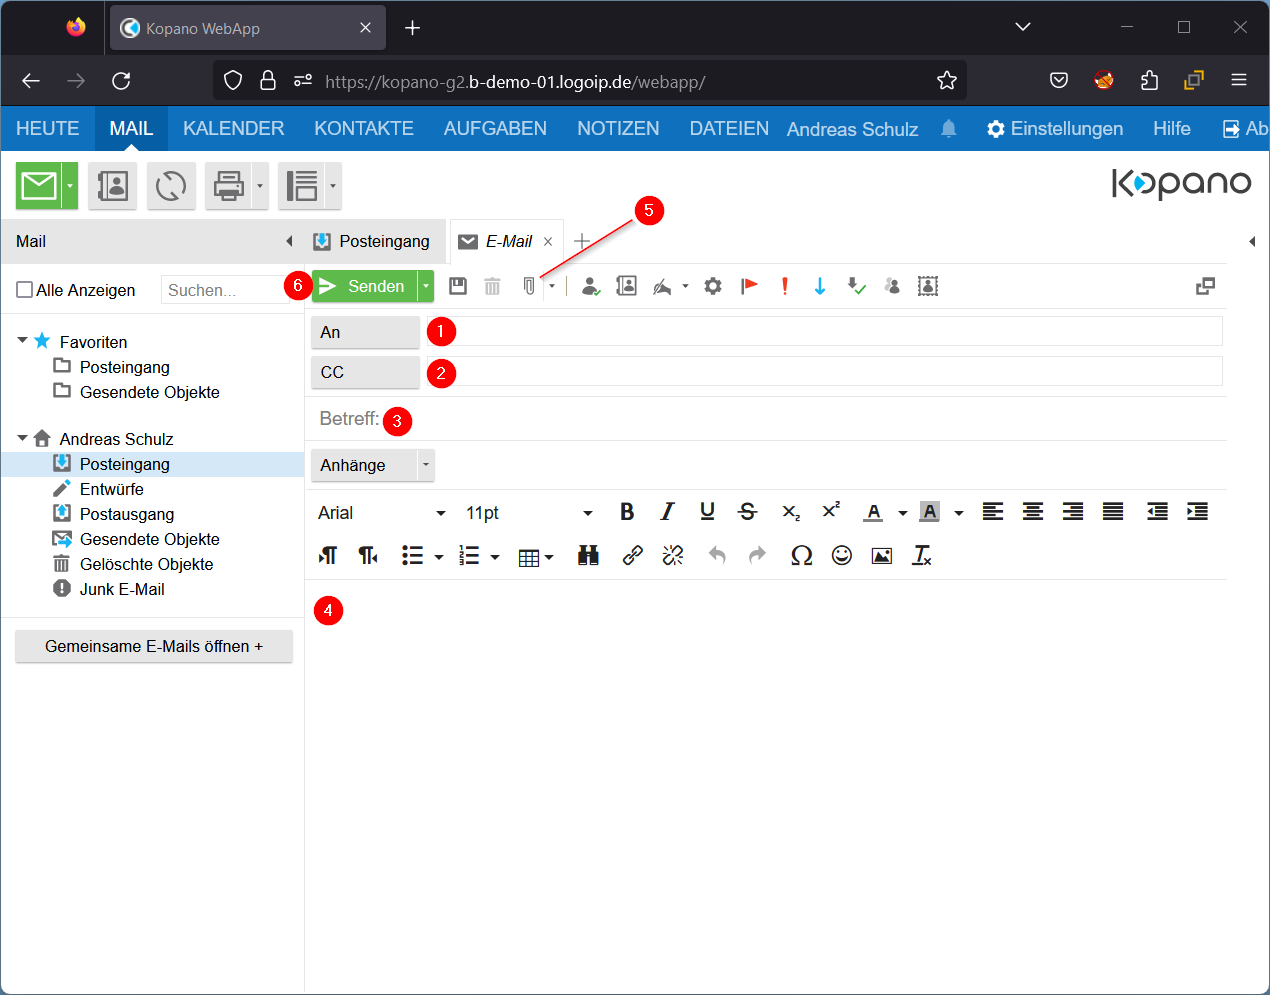1270x995 pixels.
Task: Open address book icon in compose toolbar
Action: (x=627, y=286)
